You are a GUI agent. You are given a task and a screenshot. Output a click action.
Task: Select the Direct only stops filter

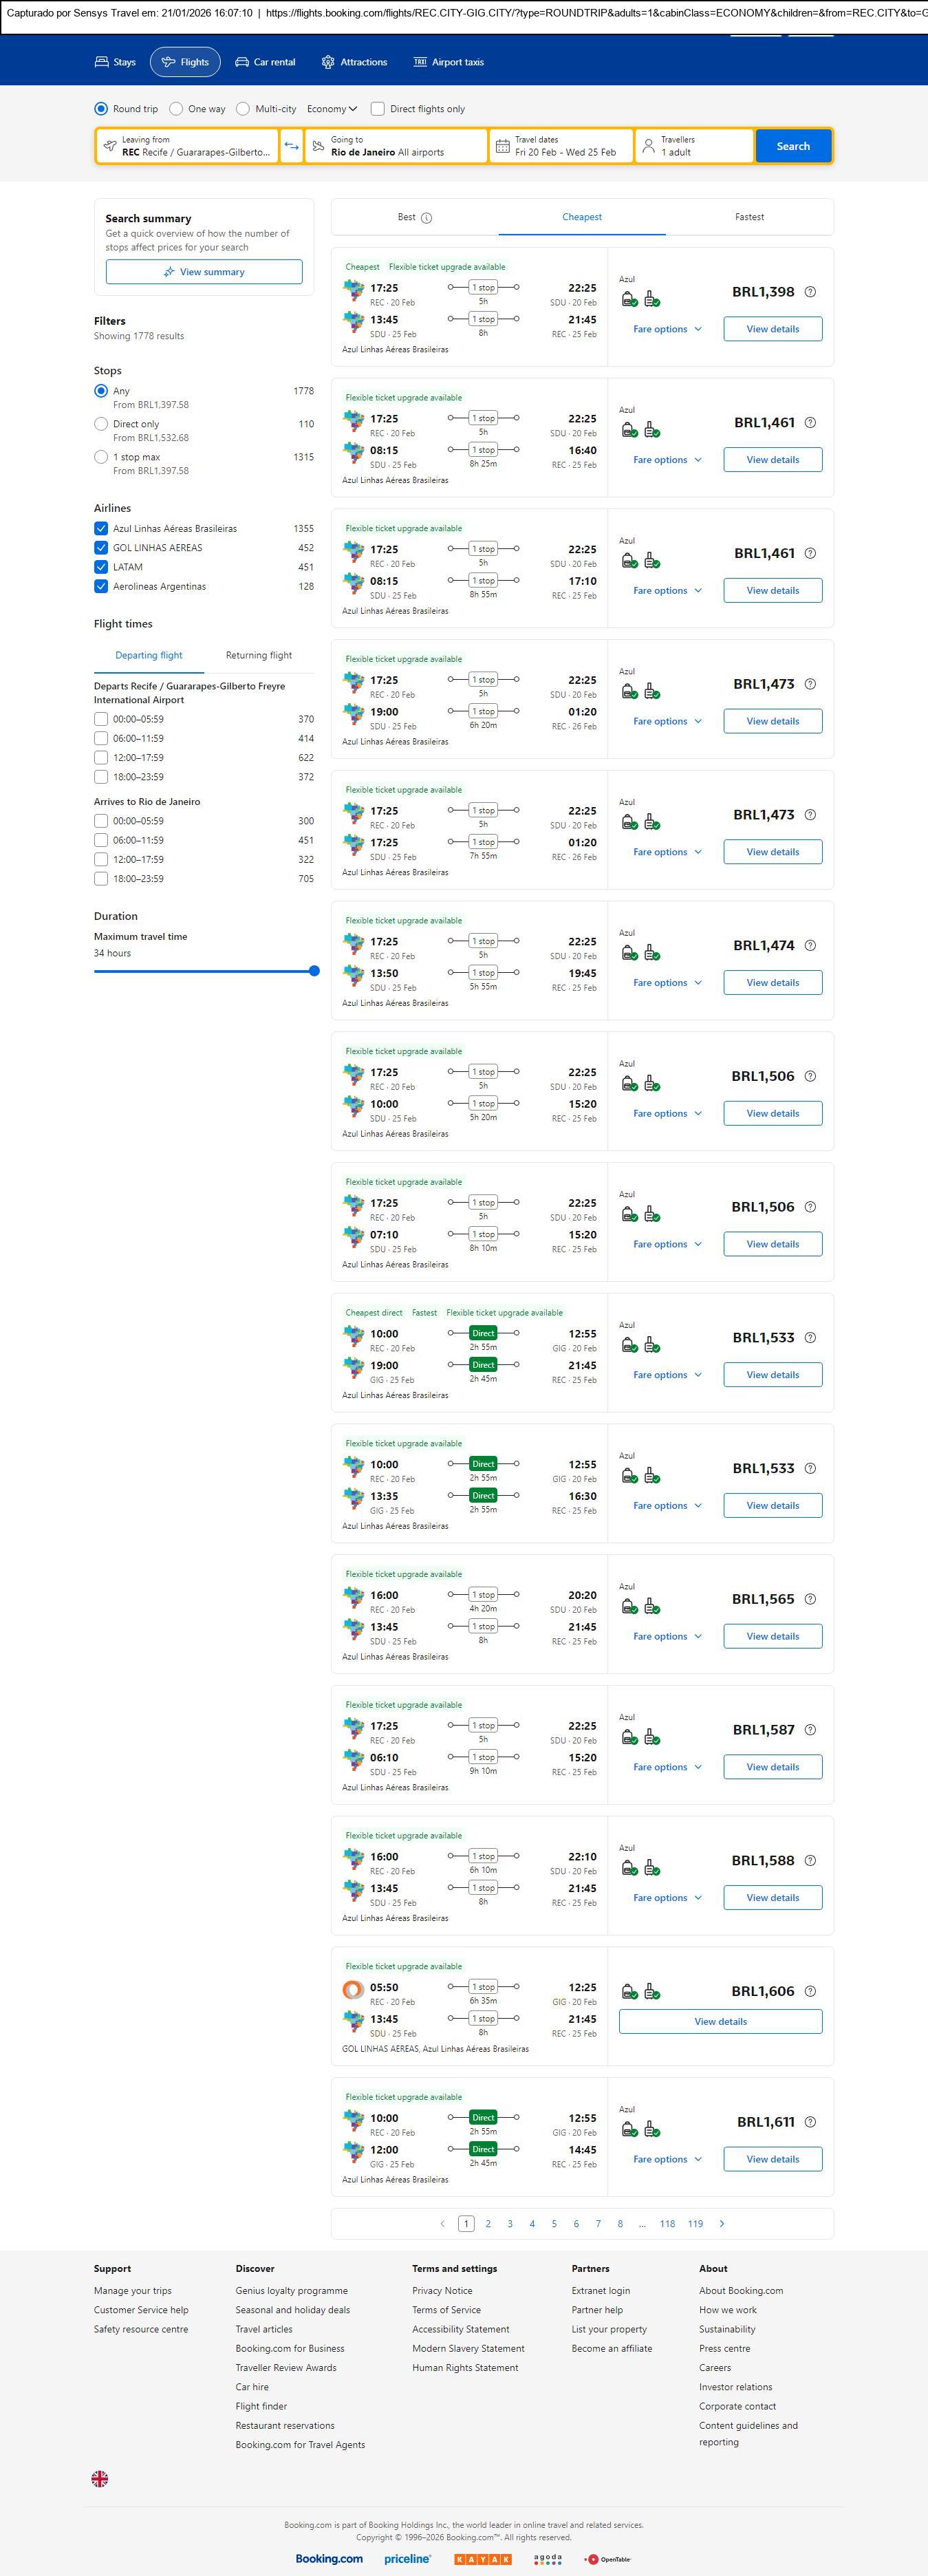(101, 424)
